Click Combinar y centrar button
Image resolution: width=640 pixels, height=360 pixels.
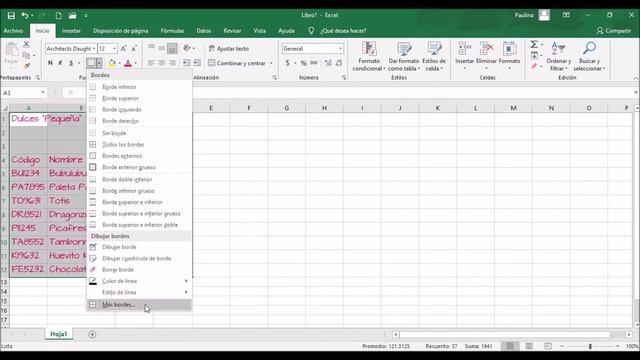(x=237, y=63)
